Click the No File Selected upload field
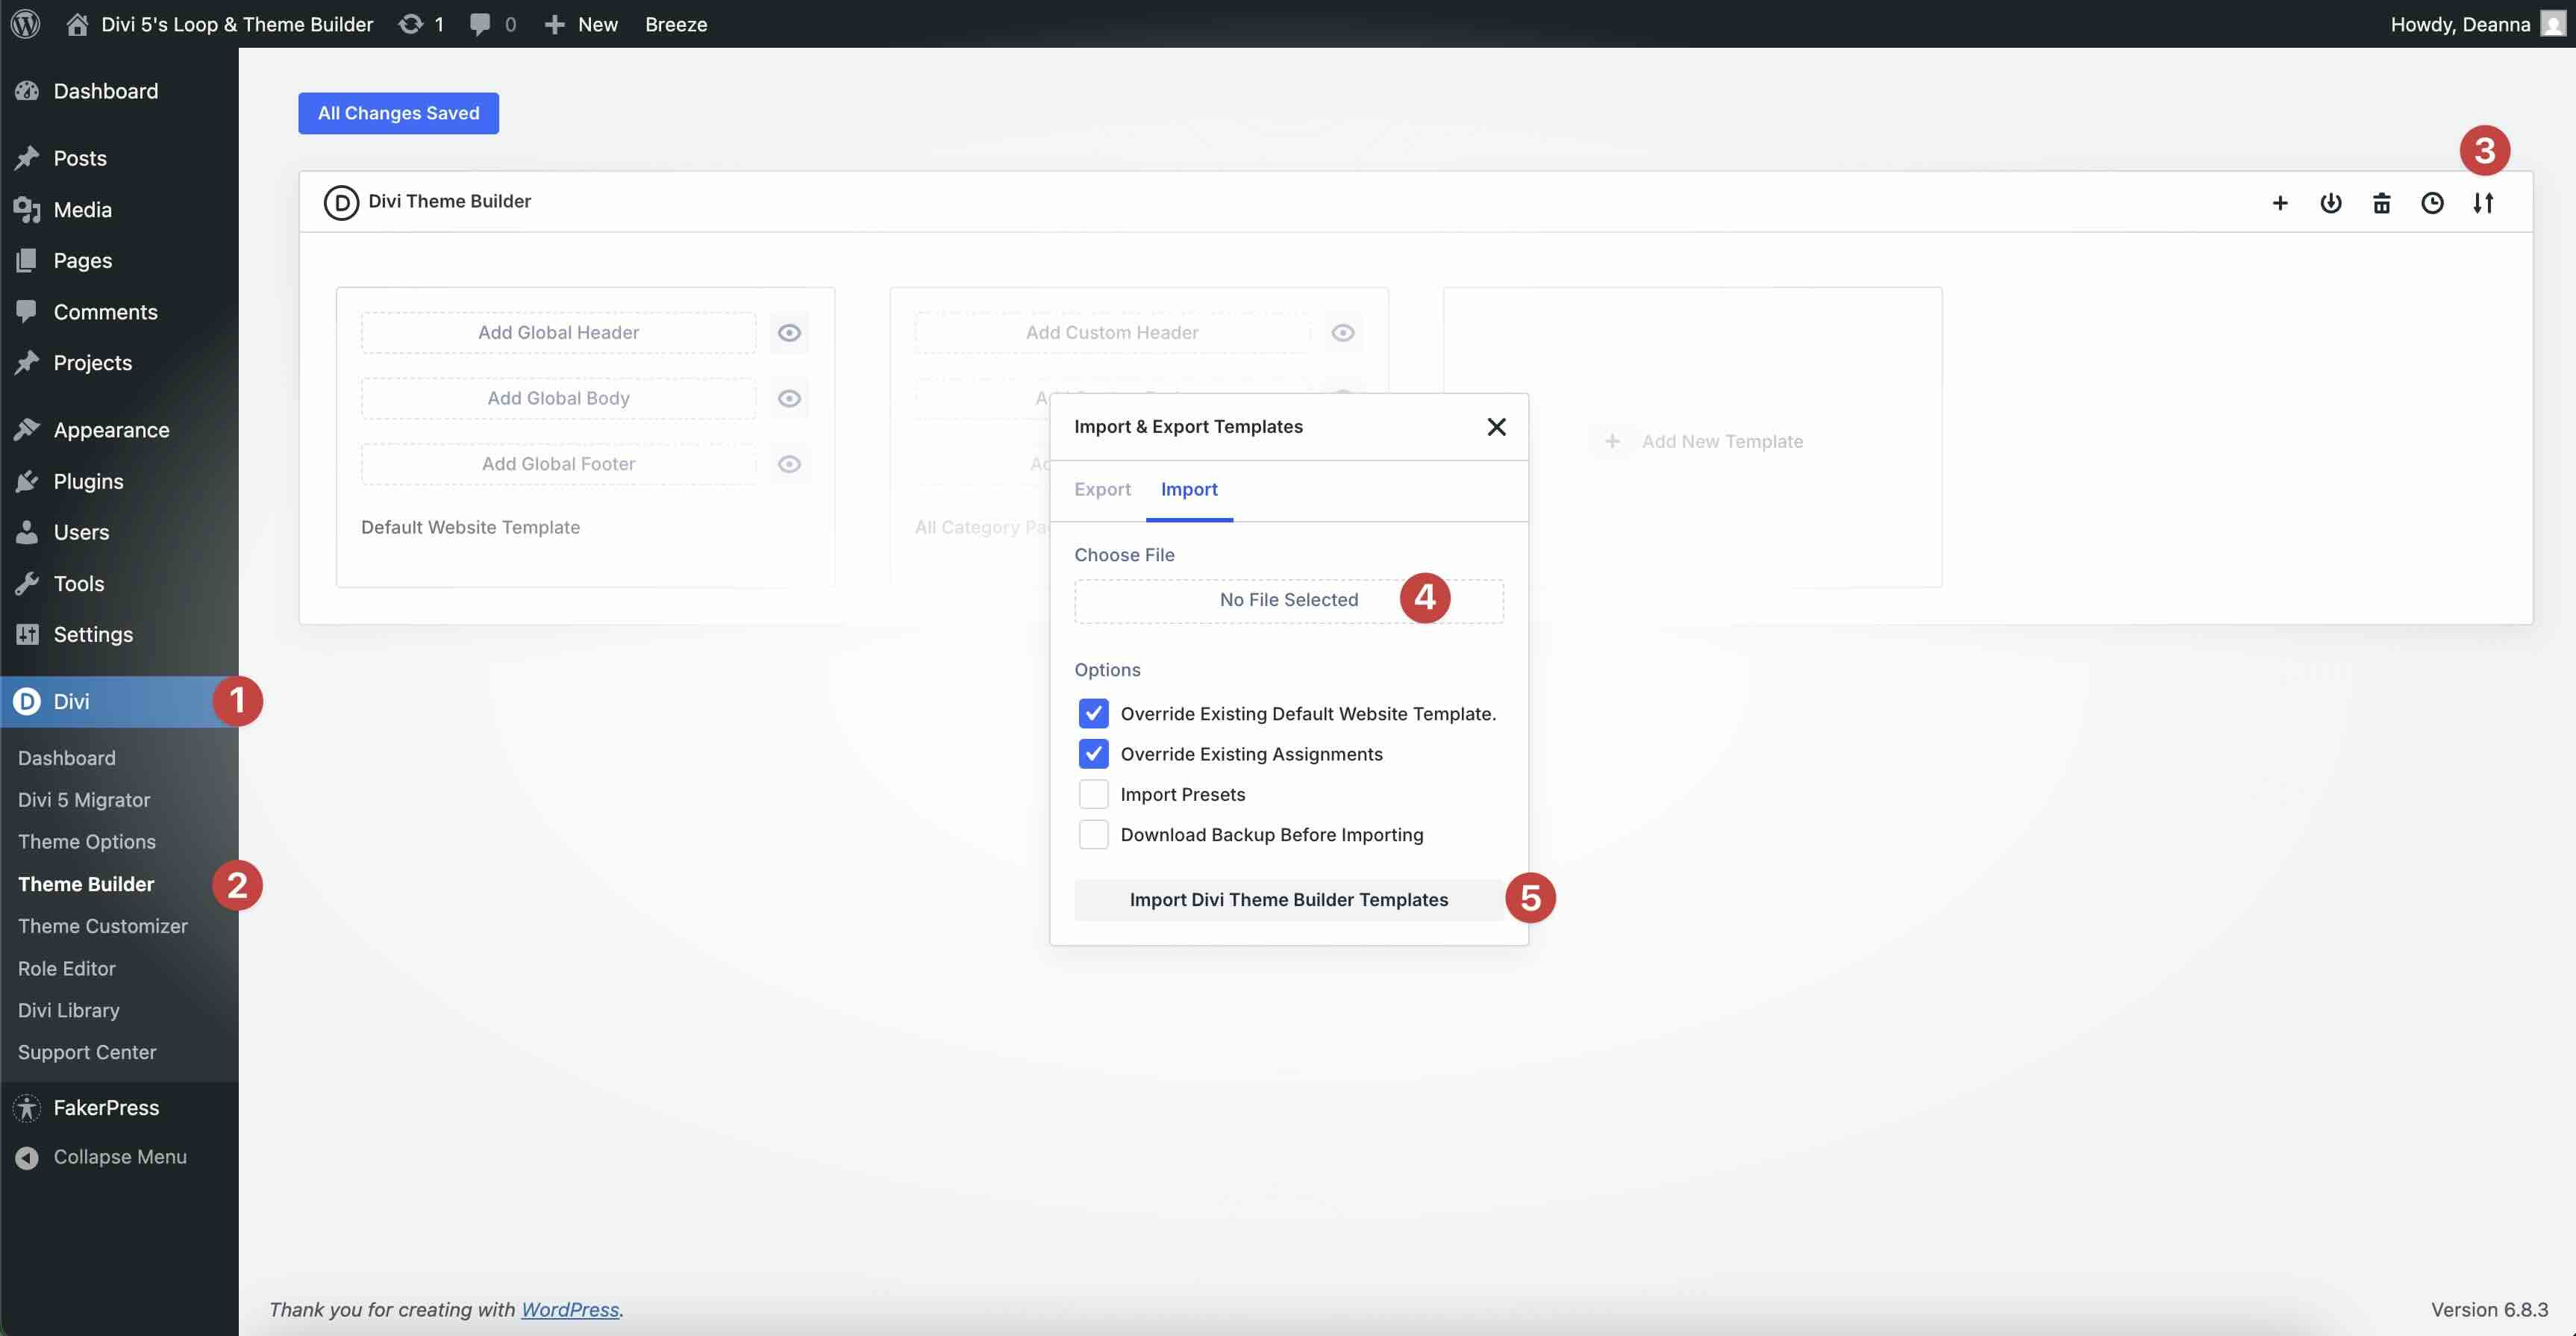Viewport: 2576px width, 1336px height. click(x=1288, y=600)
